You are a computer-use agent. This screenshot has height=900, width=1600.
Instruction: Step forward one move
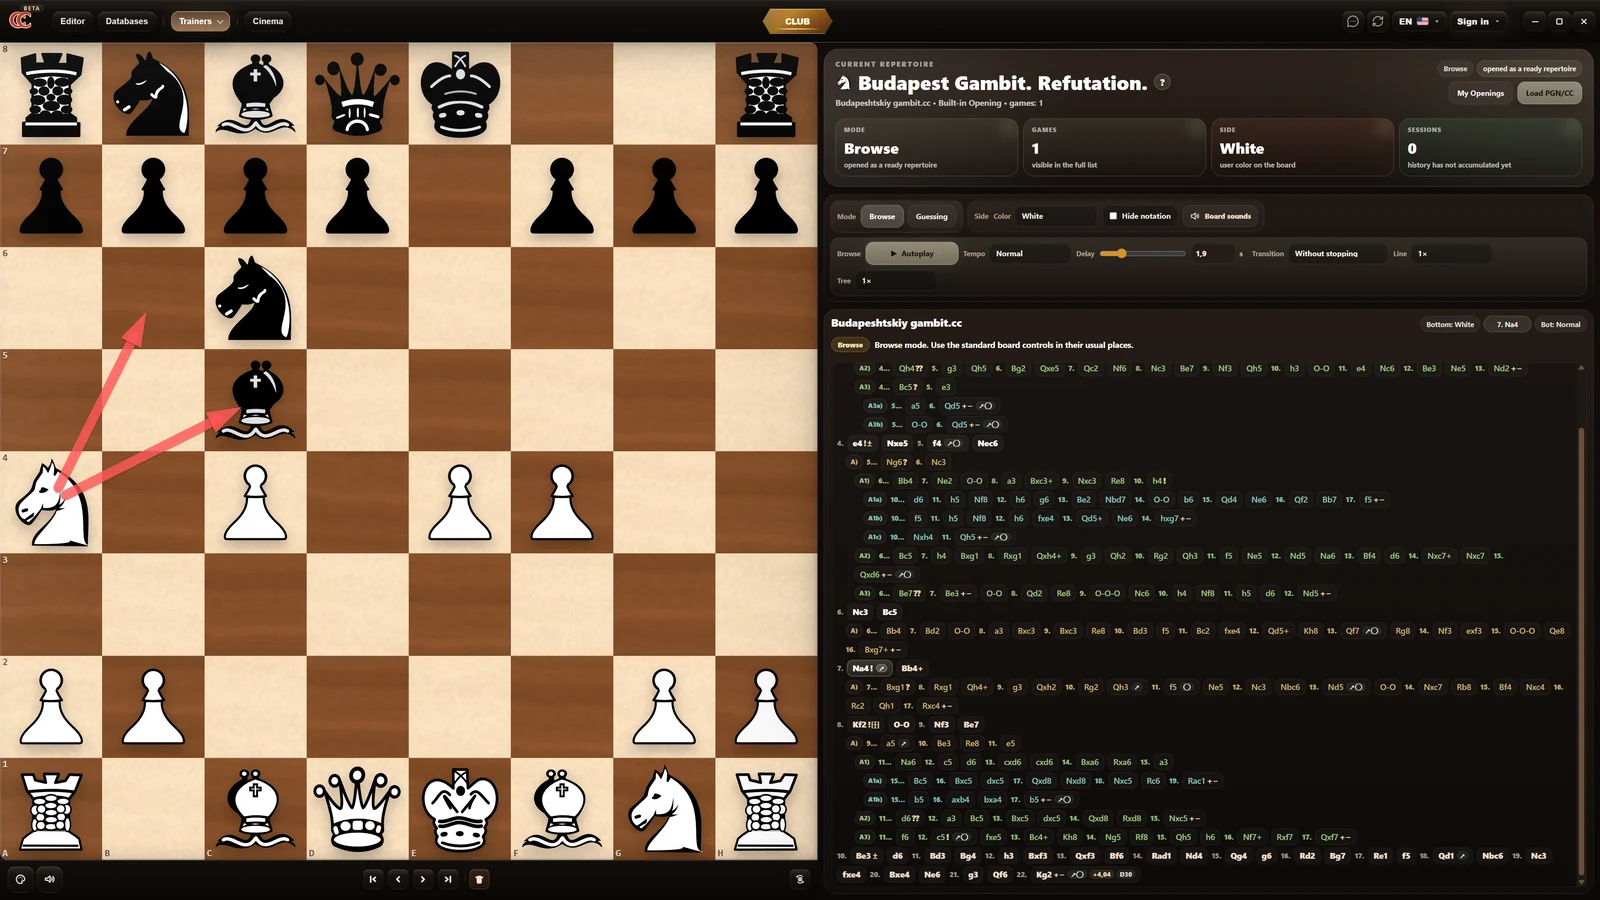[423, 879]
